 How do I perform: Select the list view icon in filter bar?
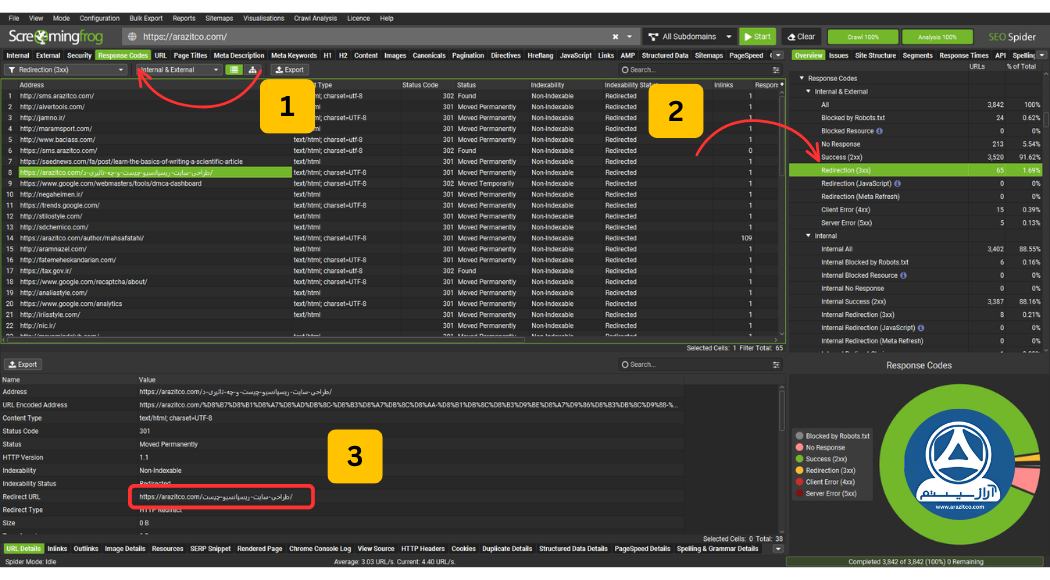[234, 70]
